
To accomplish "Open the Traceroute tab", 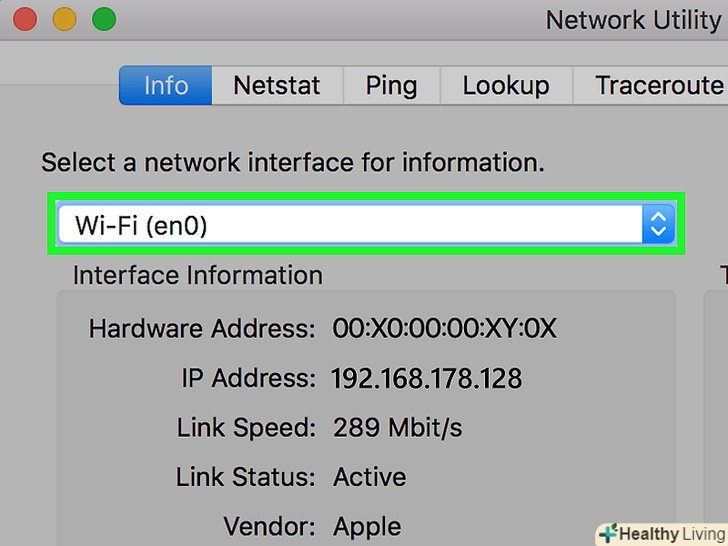I will pos(655,85).
